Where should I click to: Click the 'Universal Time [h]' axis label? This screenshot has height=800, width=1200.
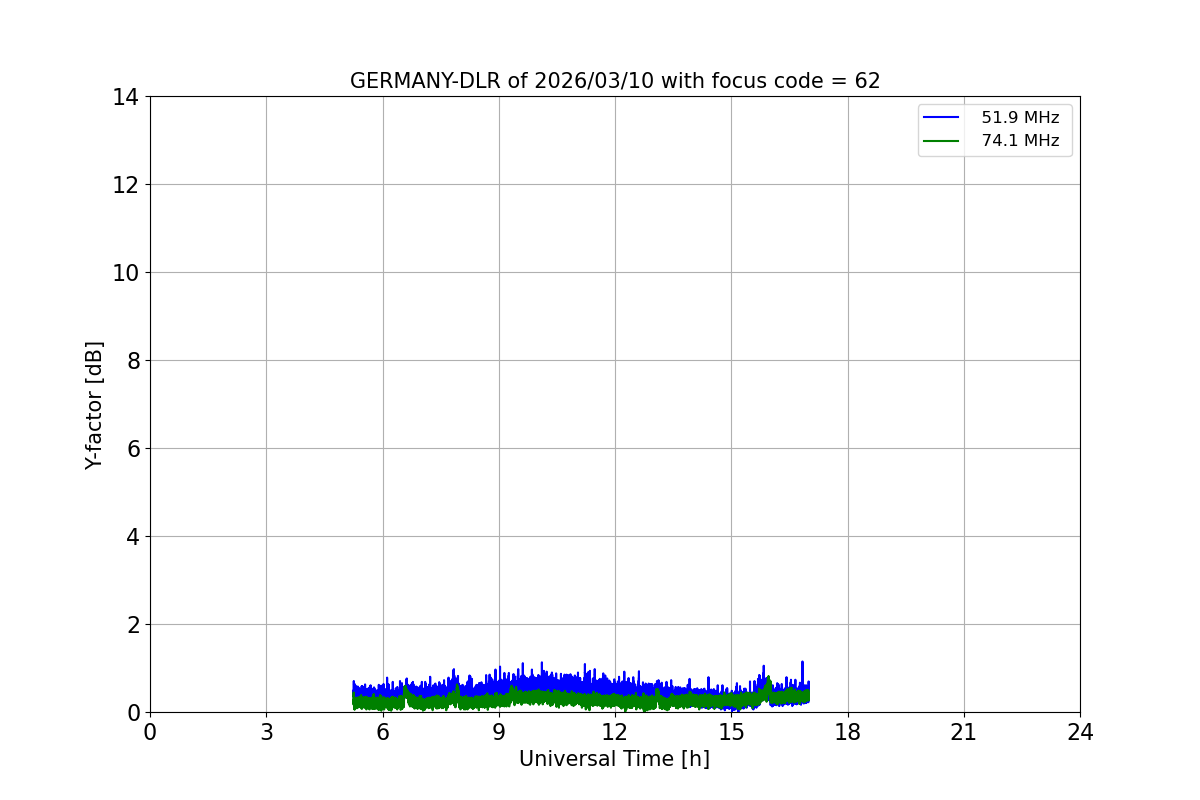click(614, 759)
